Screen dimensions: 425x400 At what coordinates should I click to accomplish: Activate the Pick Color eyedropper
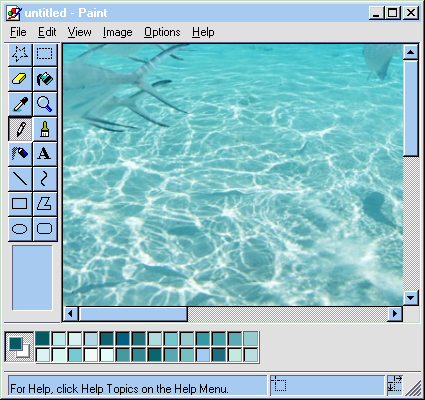tap(20, 104)
